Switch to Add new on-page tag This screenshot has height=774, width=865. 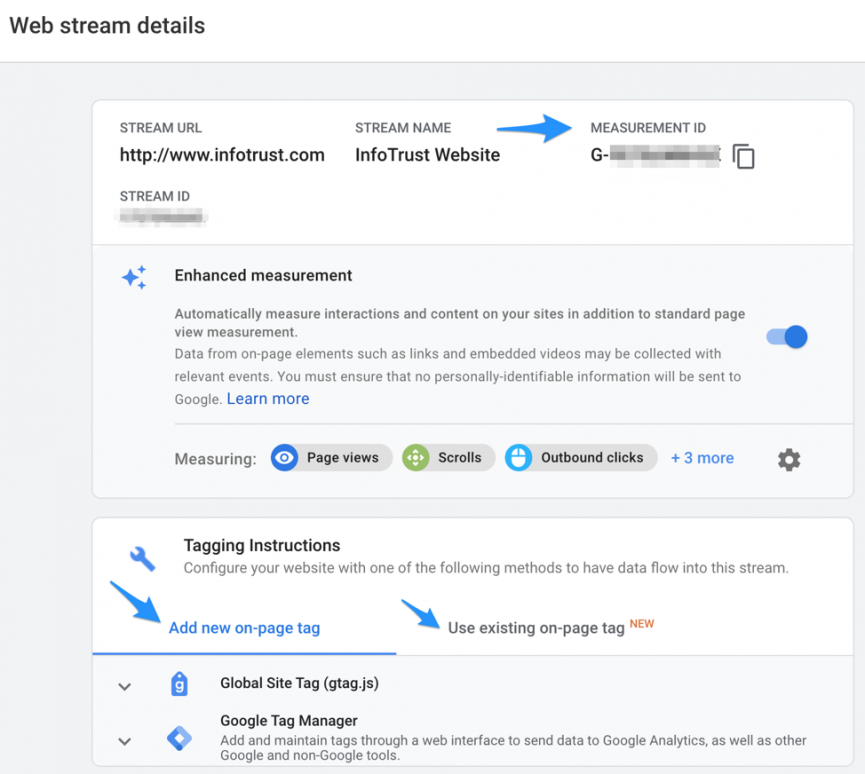[x=243, y=627]
